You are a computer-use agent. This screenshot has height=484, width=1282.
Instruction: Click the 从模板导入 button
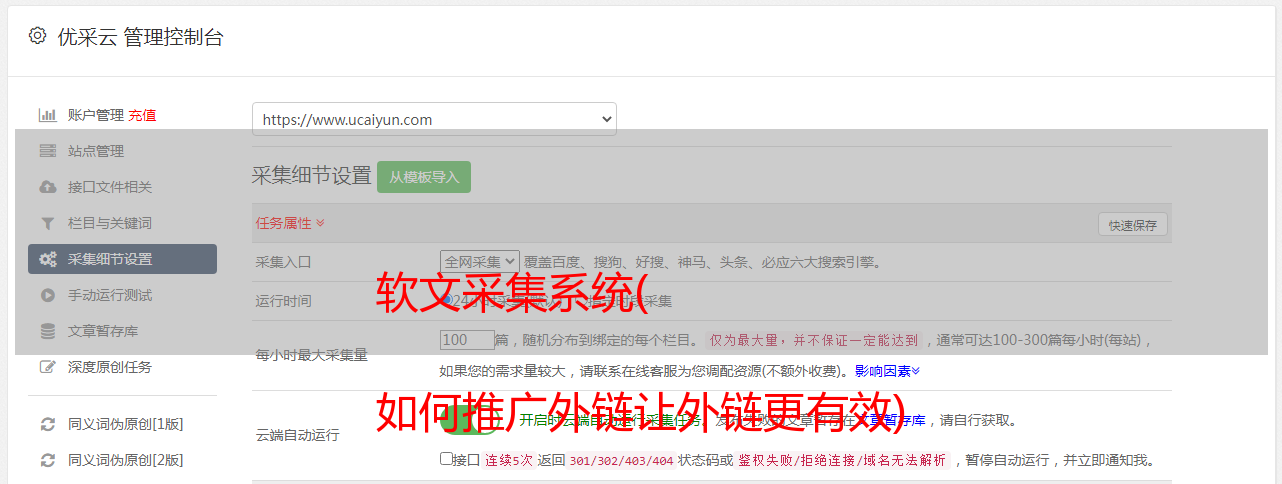(x=424, y=177)
